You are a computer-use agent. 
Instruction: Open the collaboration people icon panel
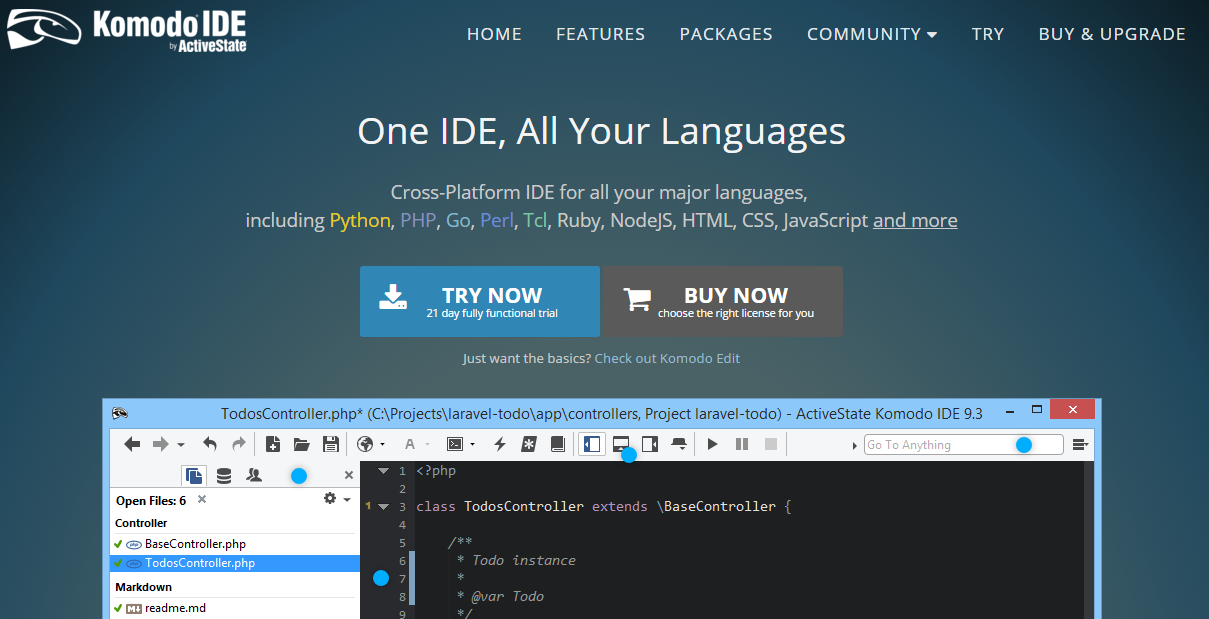254,475
